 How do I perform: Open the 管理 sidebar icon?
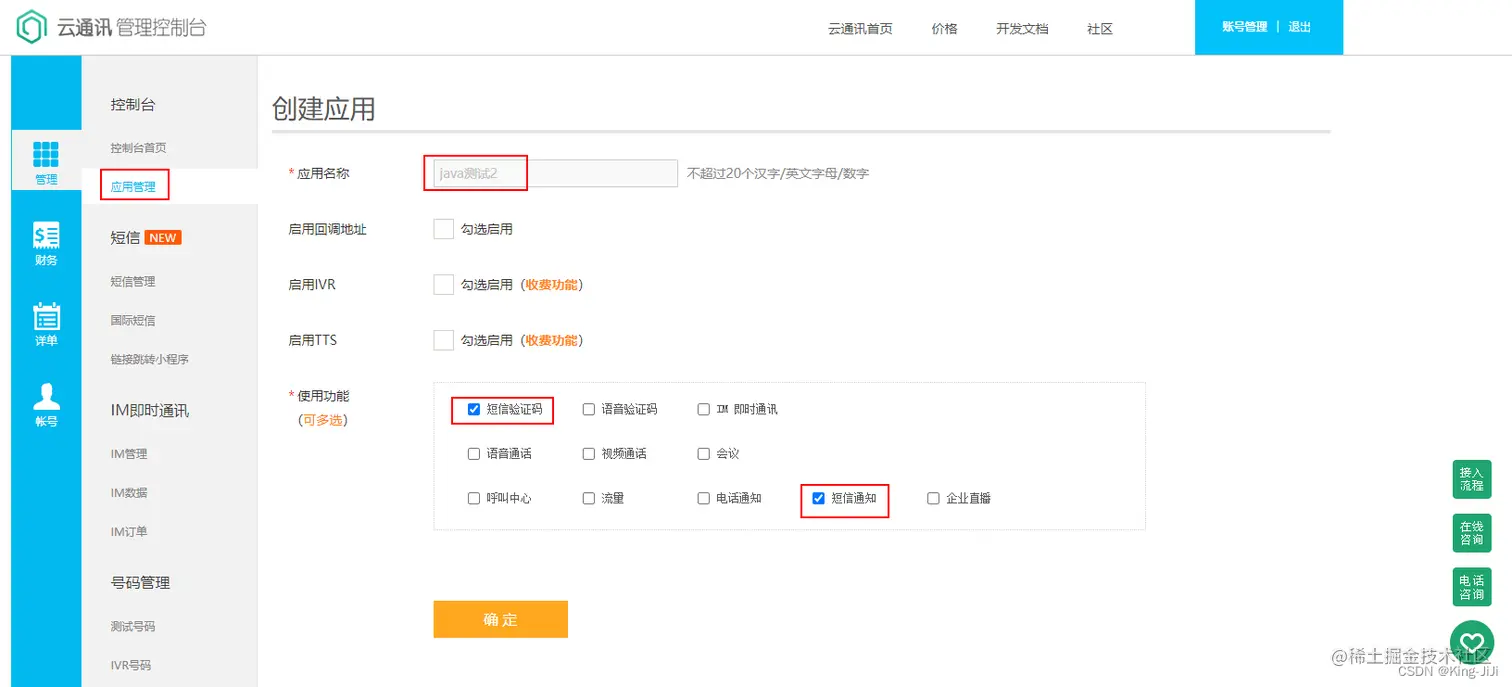pos(46,163)
